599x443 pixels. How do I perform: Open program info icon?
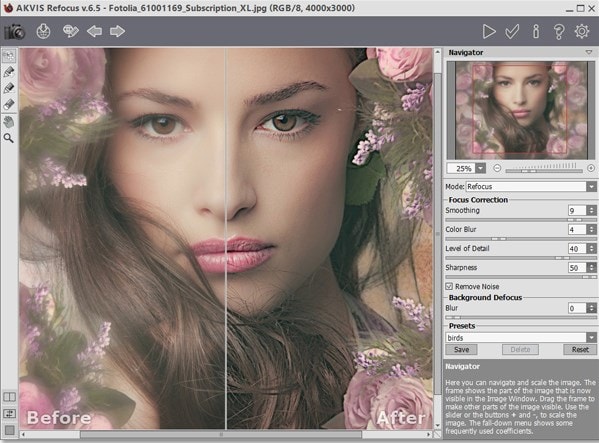pyautogui.click(x=536, y=32)
